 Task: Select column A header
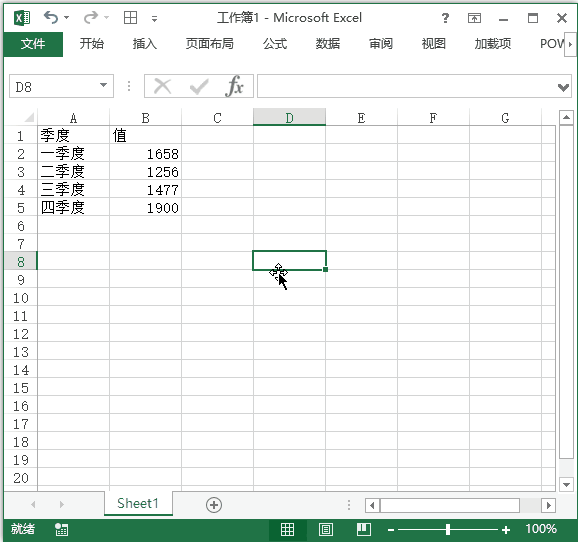[73, 118]
